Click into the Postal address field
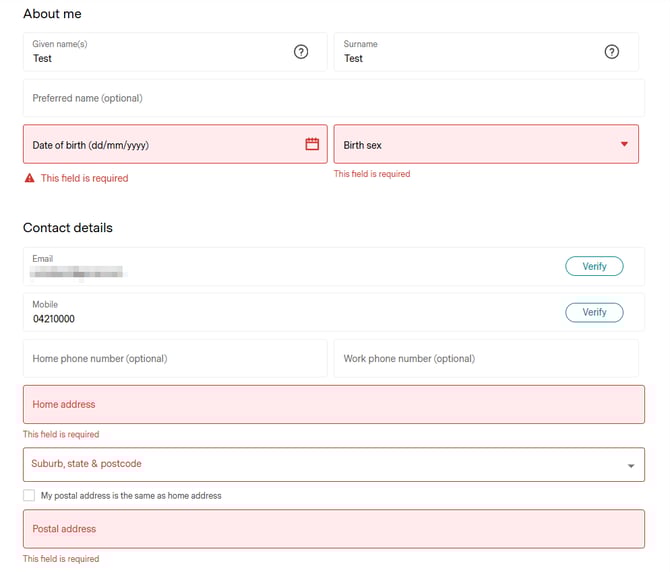The width and height of the screenshot is (670, 572). point(333,529)
